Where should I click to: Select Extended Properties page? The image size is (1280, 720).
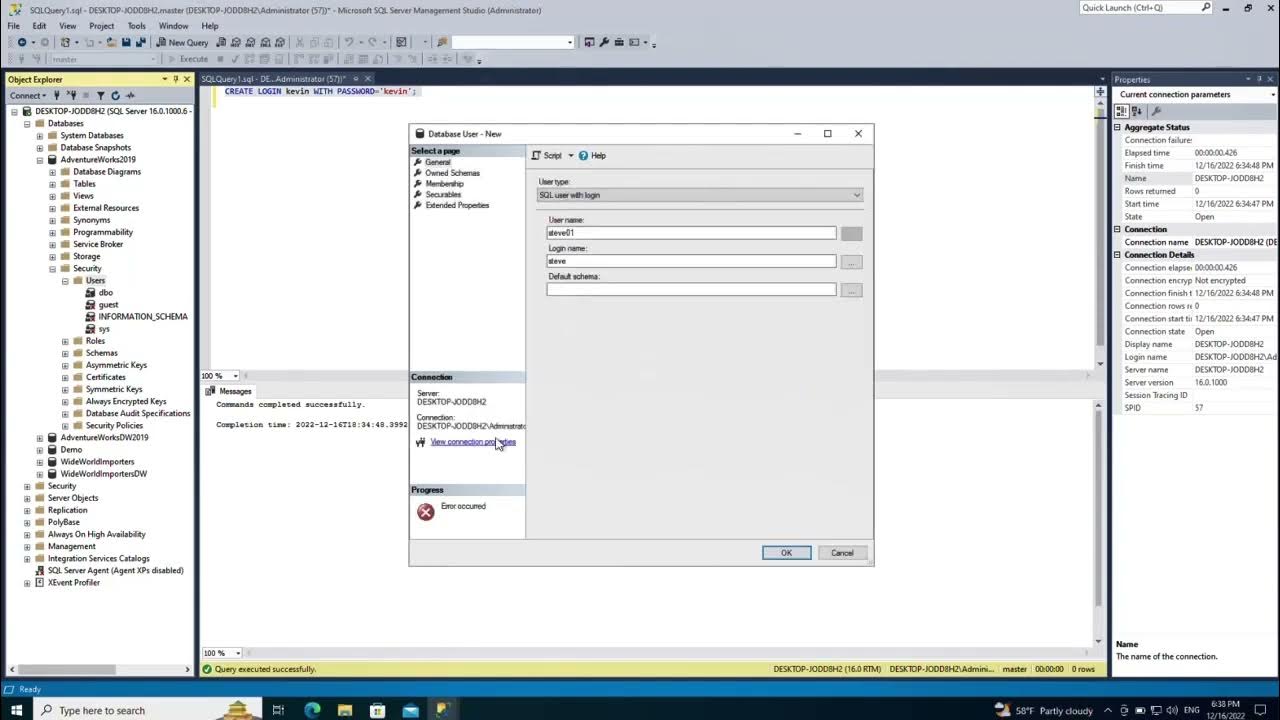[457, 205]
